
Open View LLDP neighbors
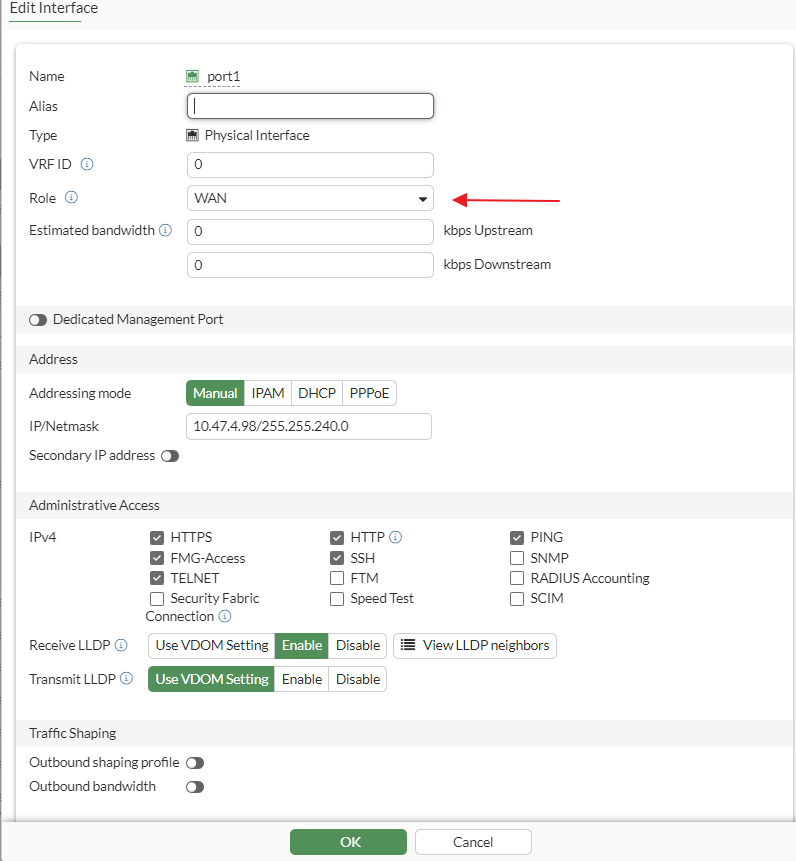point(475,645)
